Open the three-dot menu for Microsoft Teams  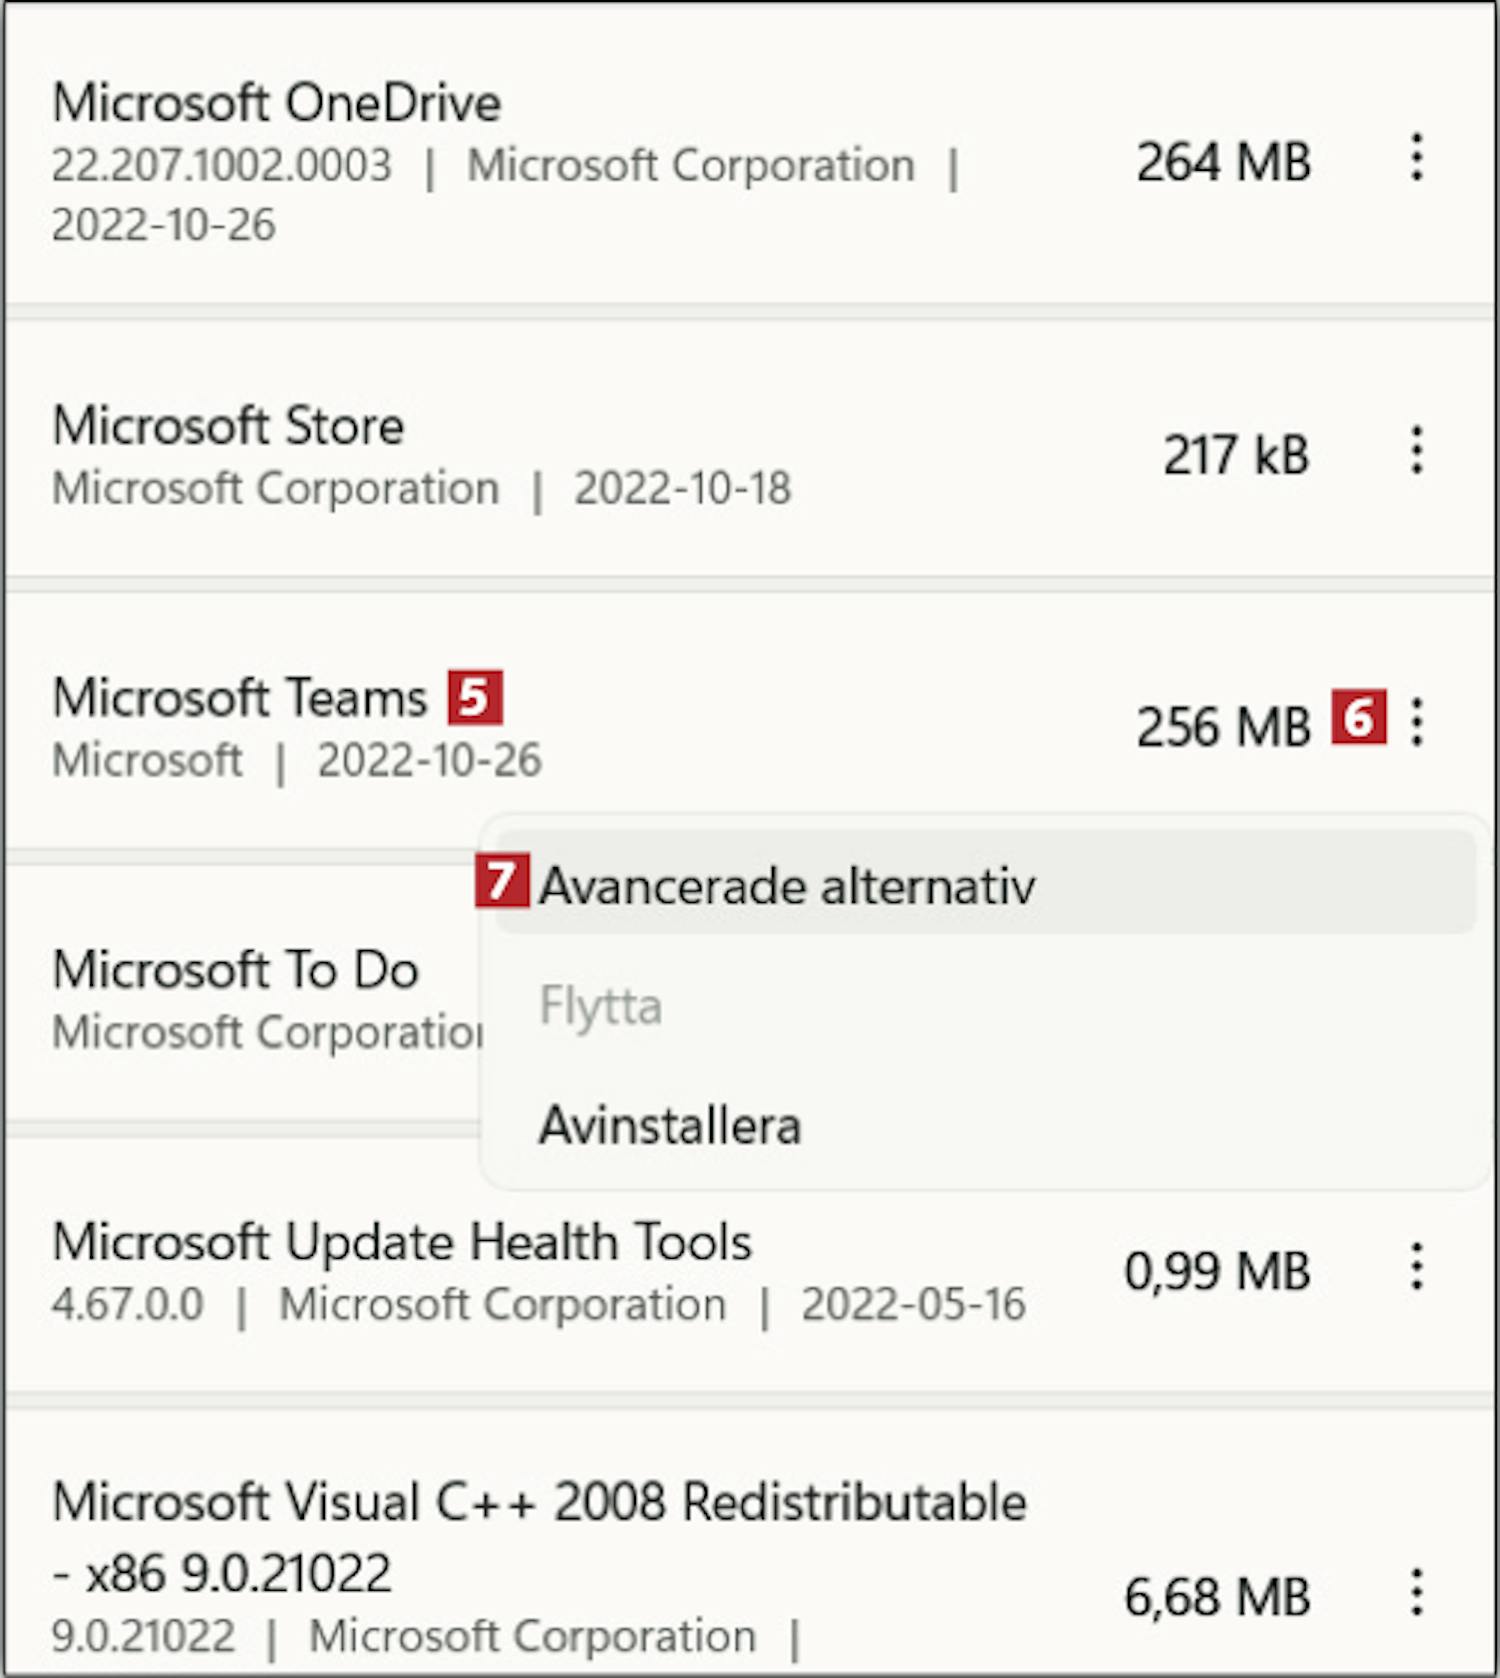[1416, 721]
